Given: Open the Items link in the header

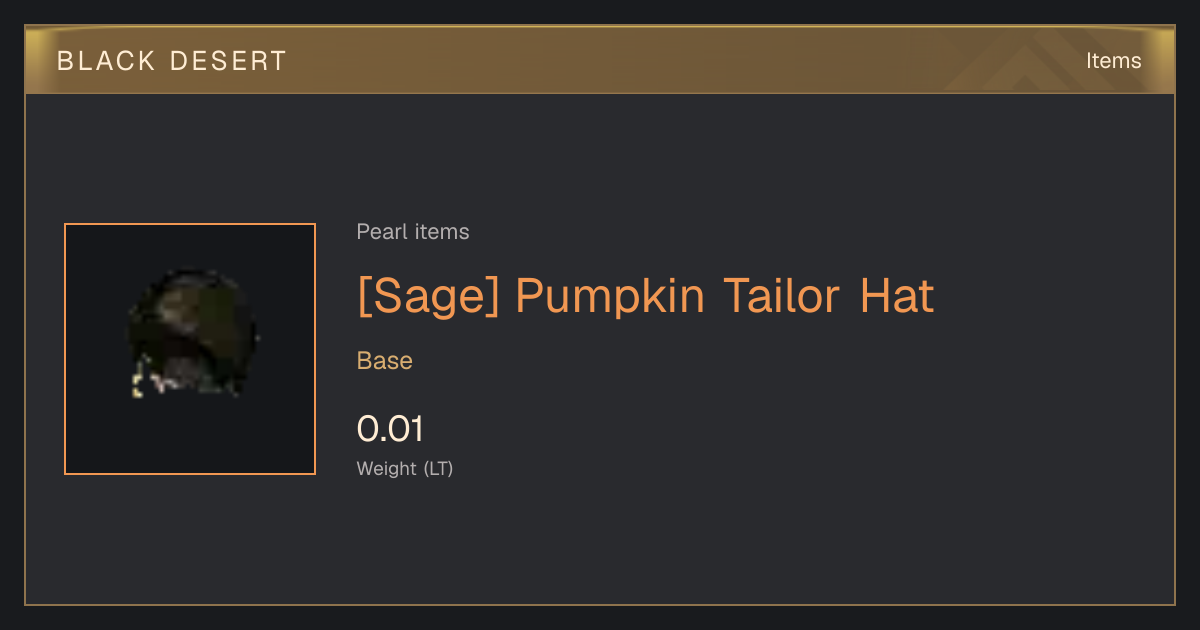Looking at the screenshot, I should point(1113,61).
